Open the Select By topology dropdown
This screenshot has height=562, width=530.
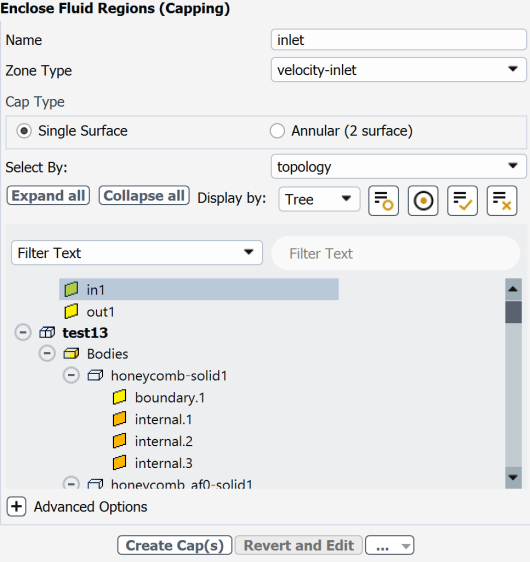point(398,167)
